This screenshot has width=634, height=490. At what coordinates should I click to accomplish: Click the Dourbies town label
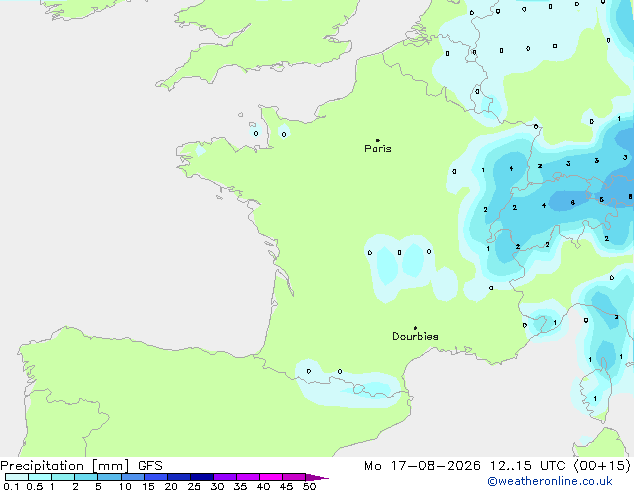point(415,336)
